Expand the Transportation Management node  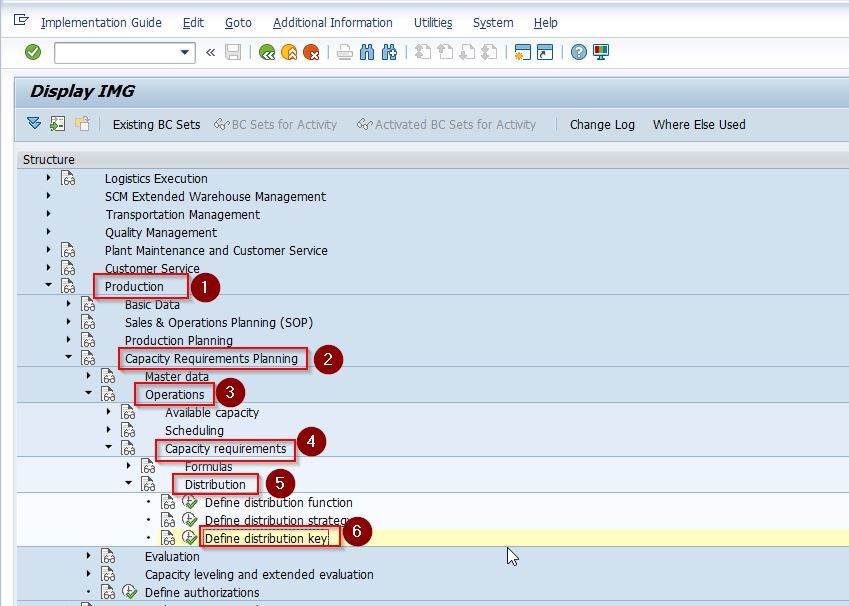tap(49, 213)
